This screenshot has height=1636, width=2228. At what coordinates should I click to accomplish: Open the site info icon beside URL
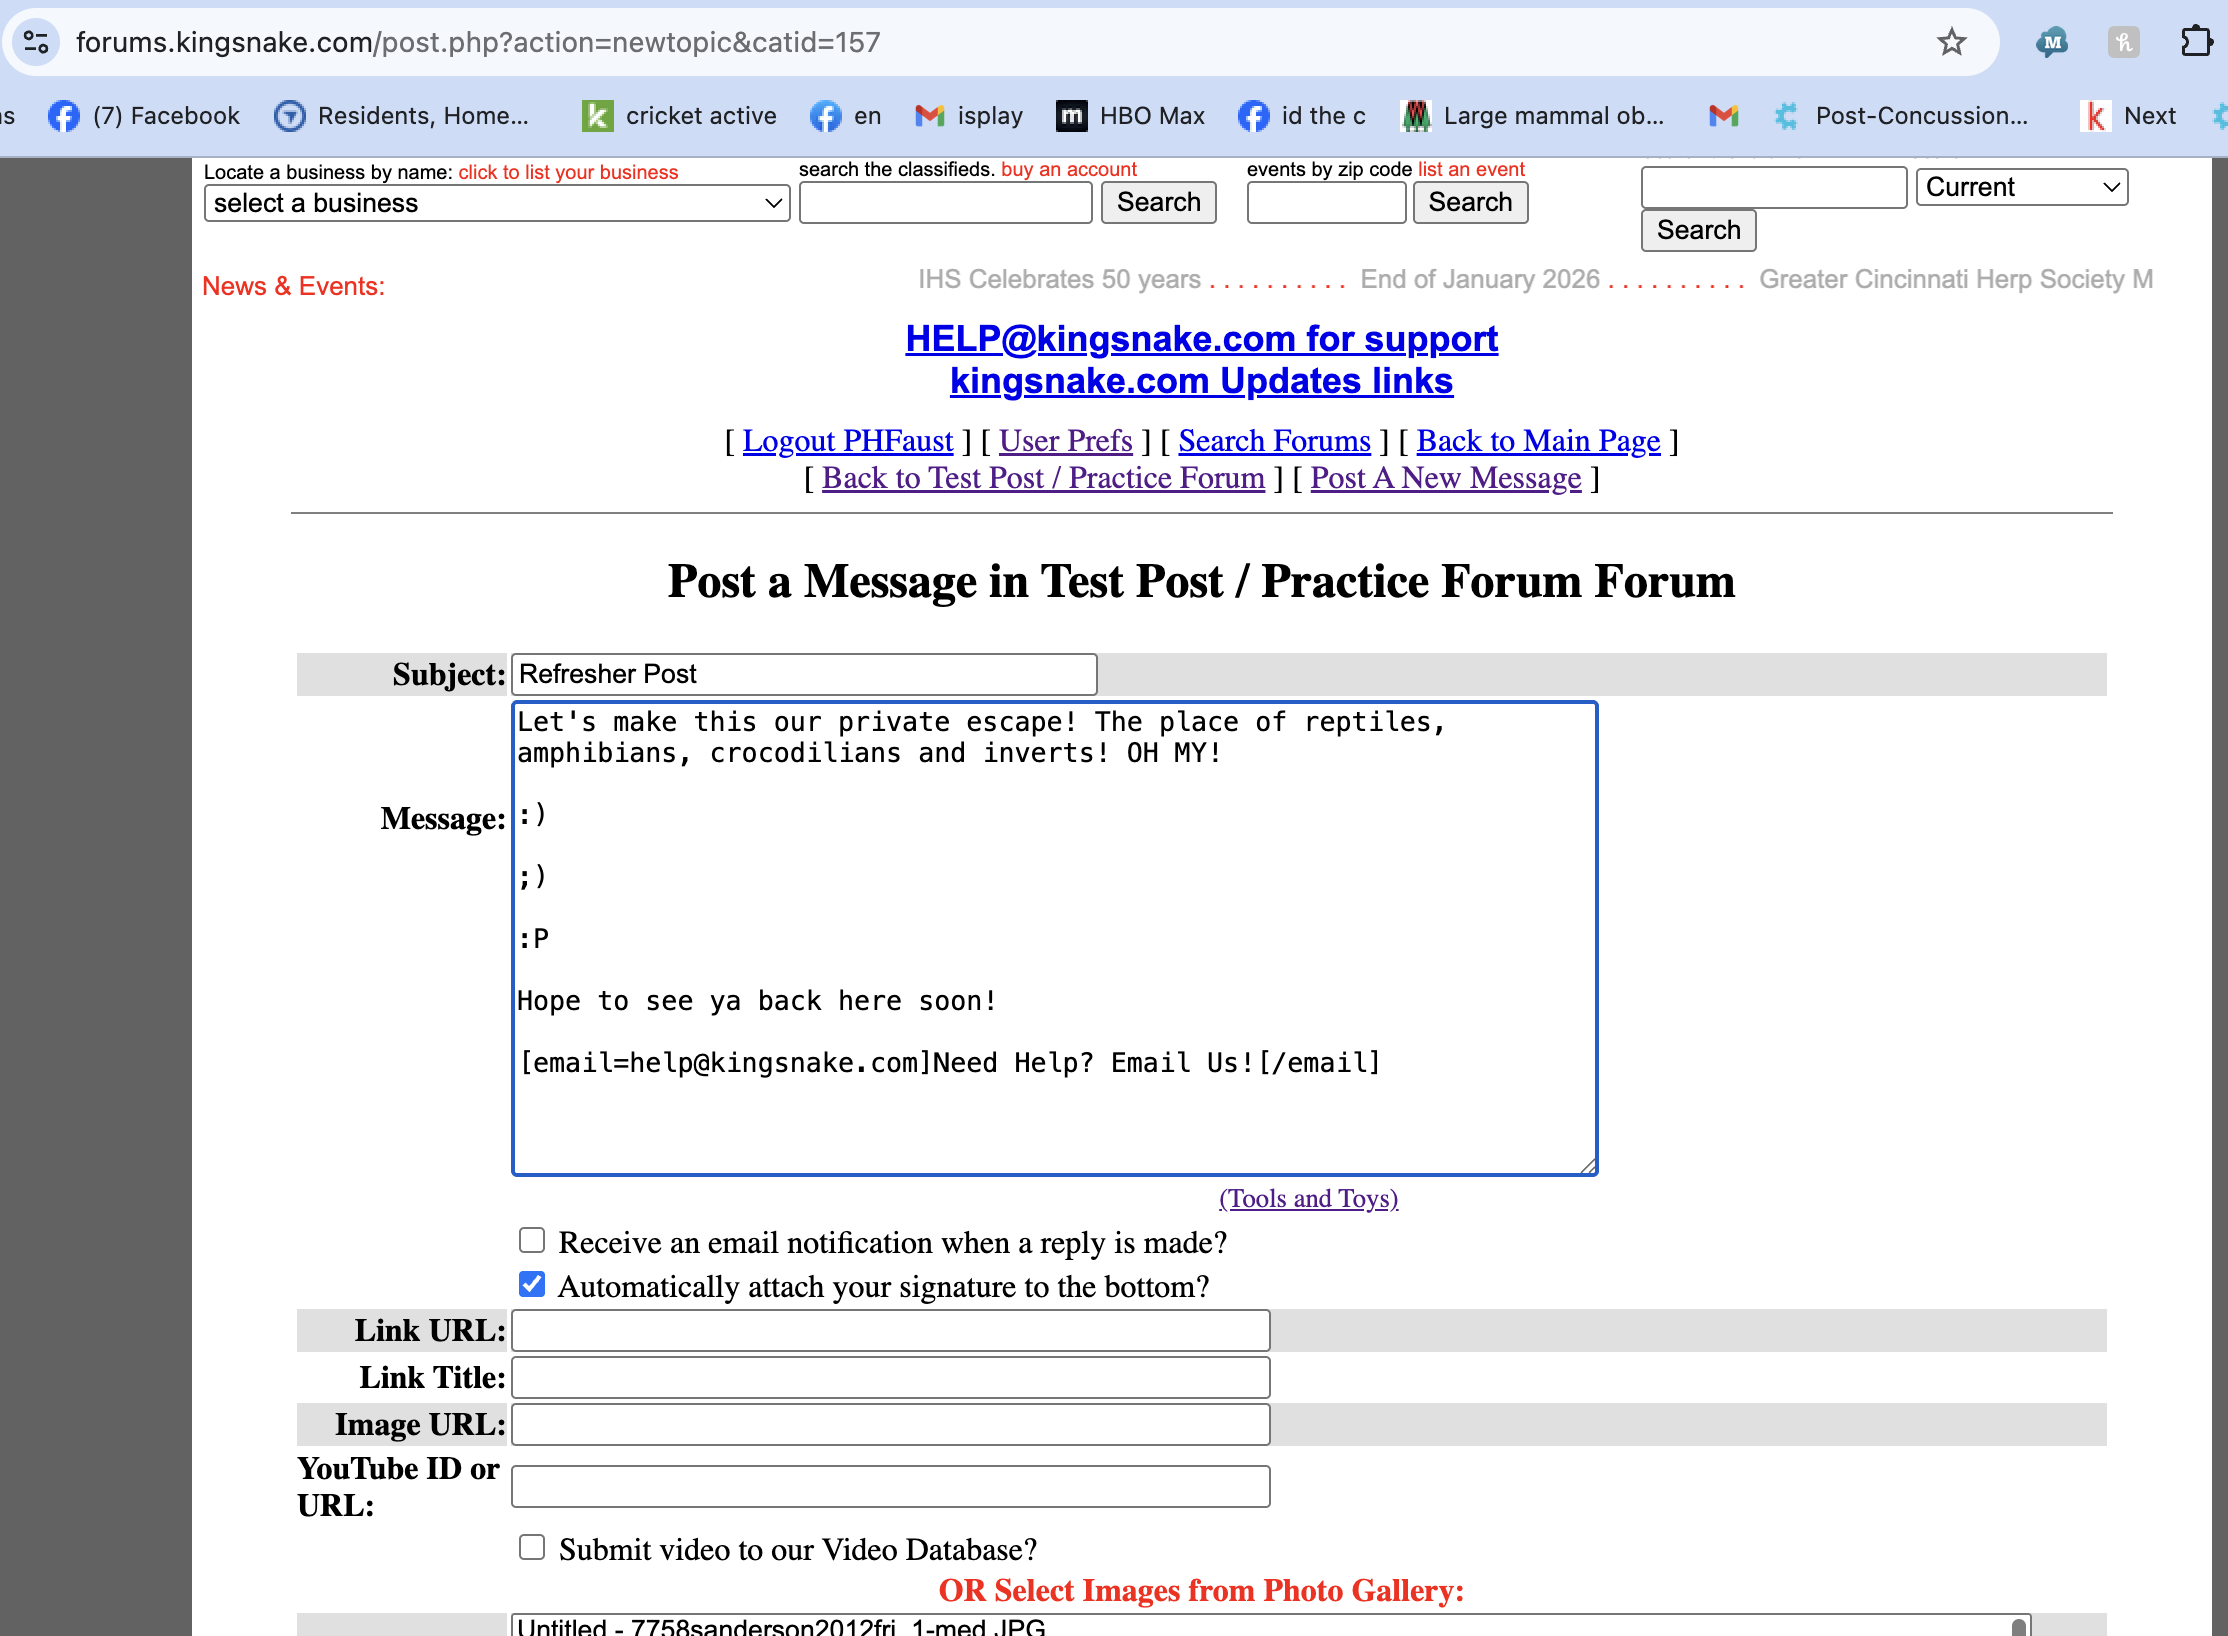click(x=37, y=42)
